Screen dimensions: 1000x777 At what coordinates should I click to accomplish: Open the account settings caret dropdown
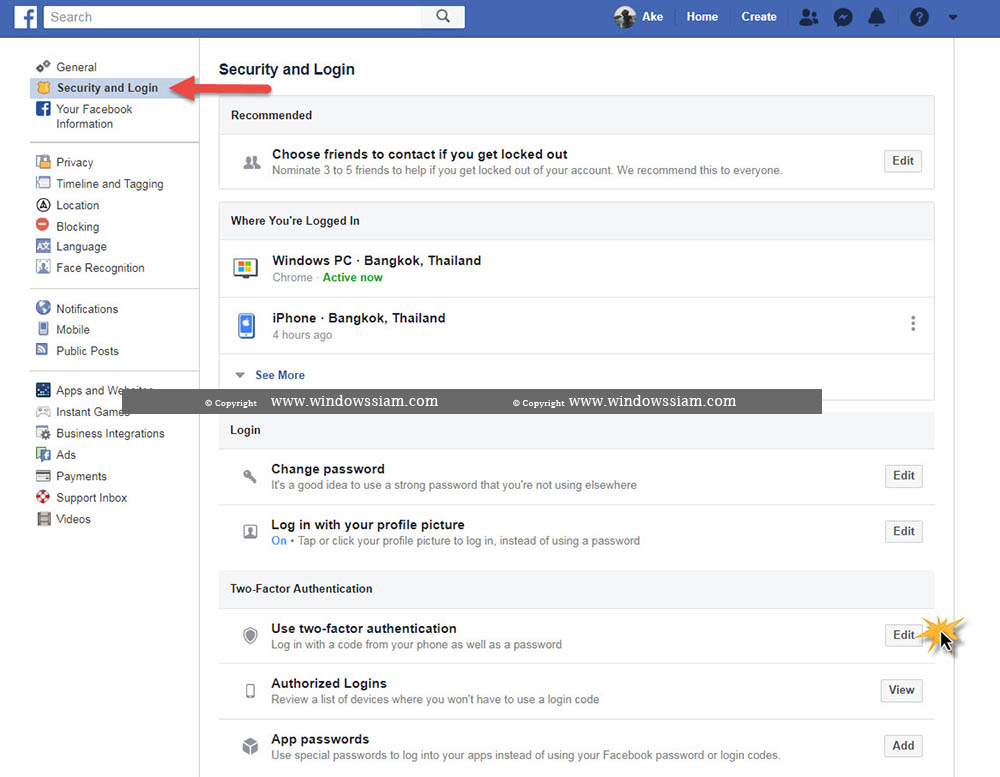coord(952,17)
